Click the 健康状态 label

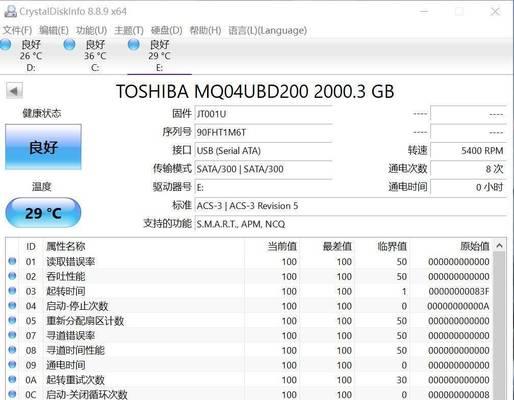(42, 113)
